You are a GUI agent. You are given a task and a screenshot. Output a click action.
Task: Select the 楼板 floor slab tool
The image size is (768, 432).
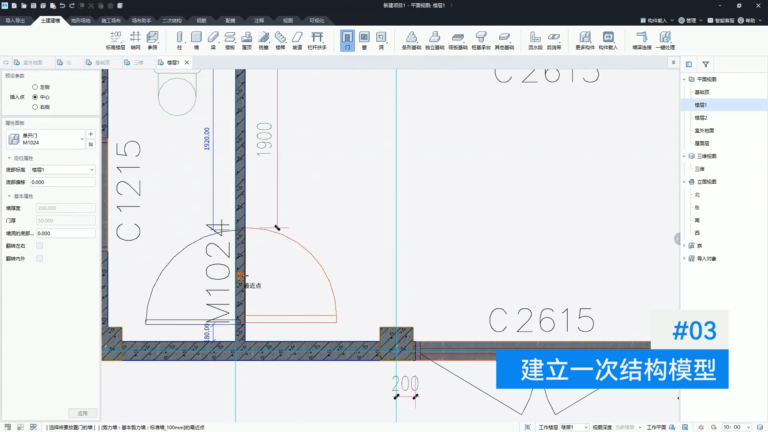point(230,40)
